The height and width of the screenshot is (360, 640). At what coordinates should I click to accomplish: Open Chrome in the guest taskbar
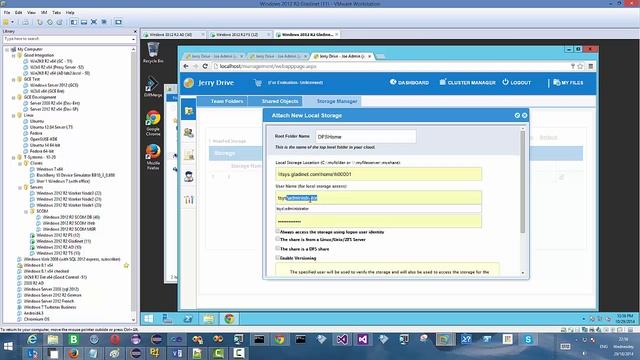point(229,319)
